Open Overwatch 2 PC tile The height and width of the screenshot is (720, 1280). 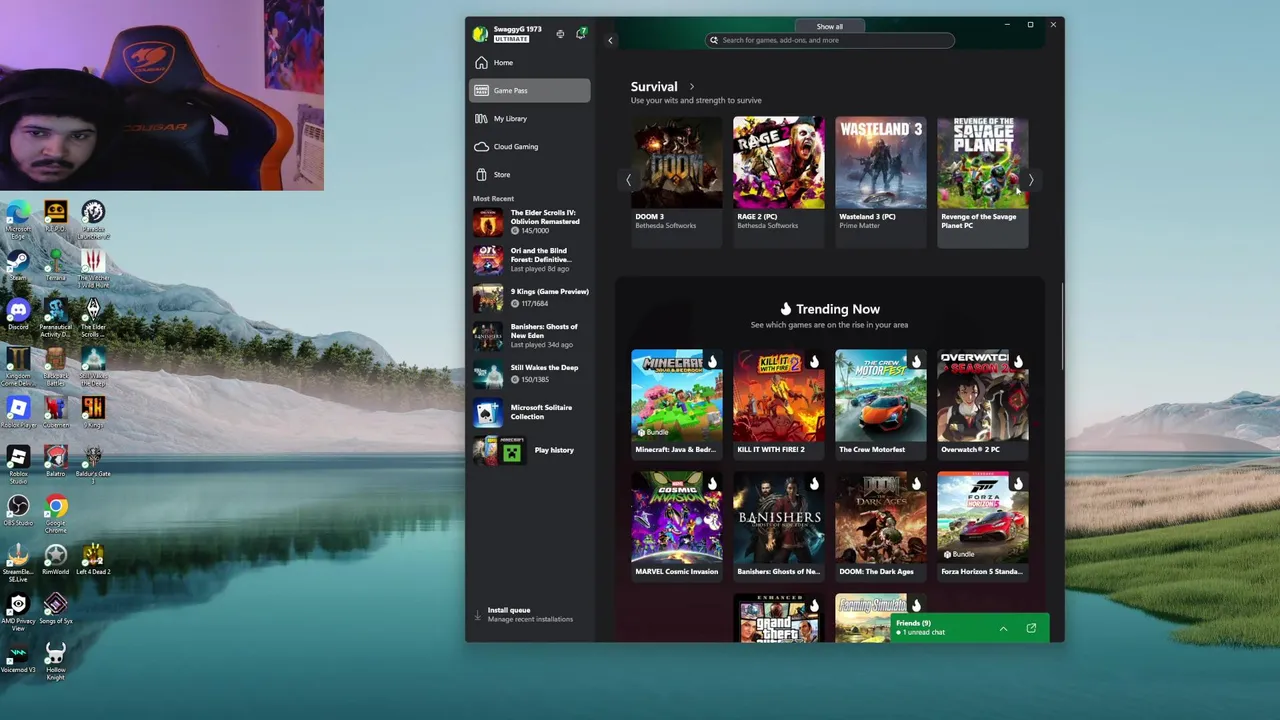tap(982, 403)
